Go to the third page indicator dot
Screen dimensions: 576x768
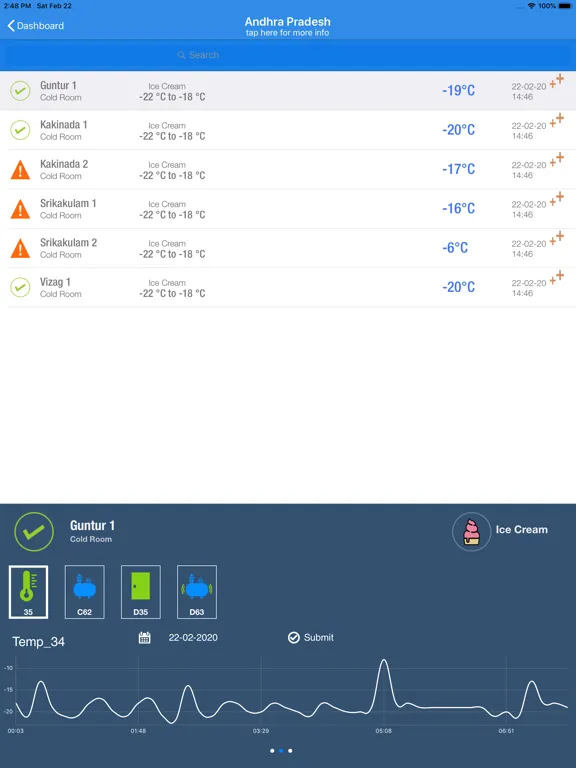[x=290, y=750]
